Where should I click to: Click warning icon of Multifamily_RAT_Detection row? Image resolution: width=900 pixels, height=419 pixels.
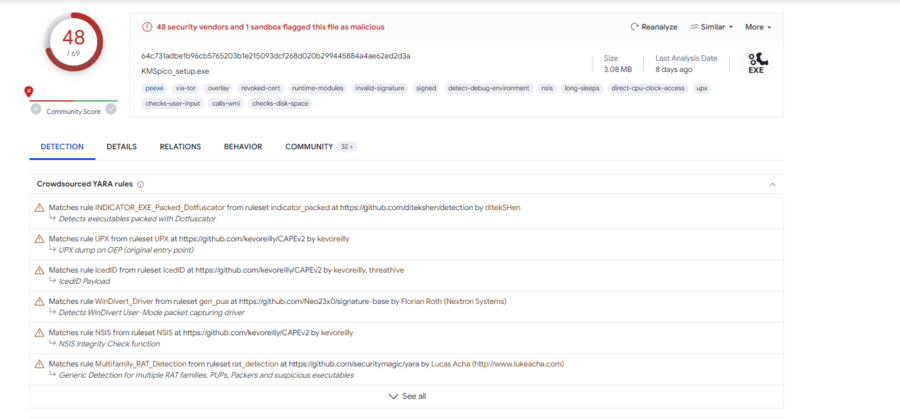(x=40, y=364)
